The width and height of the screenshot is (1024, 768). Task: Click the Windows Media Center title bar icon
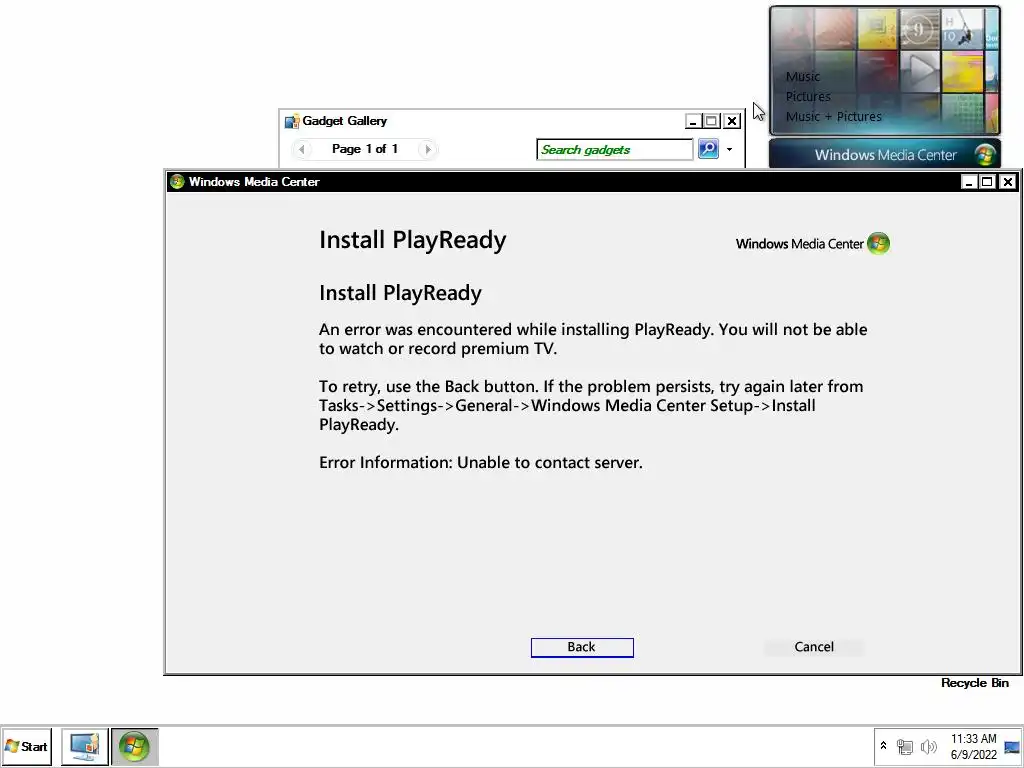click(177, 182)
